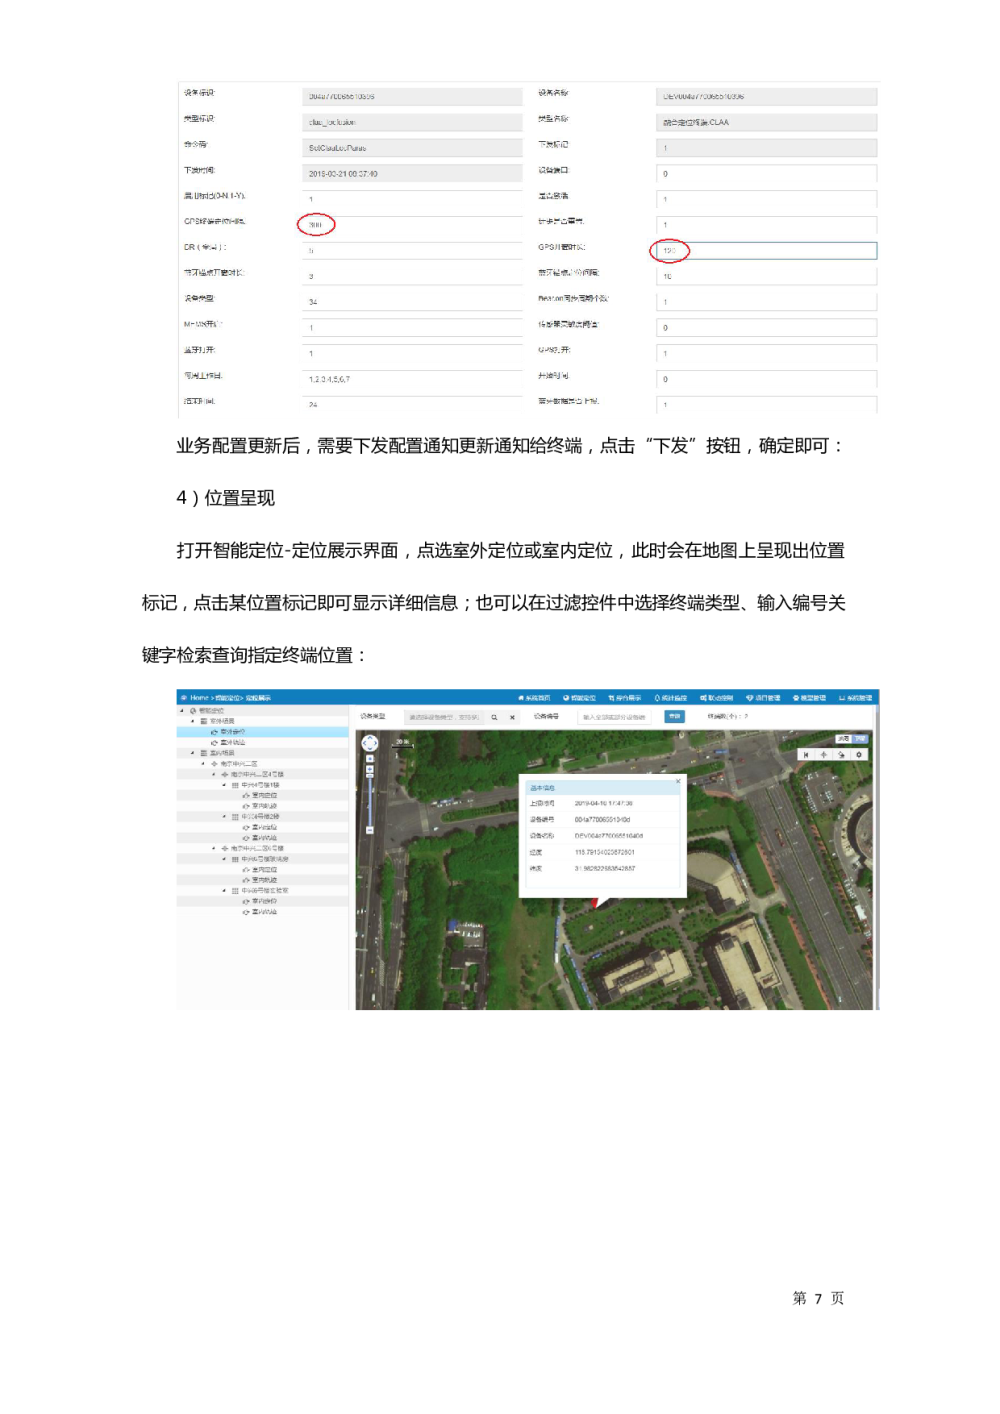Click the weekday field 1,2,3,4,5,6,7
Image resolution: width=1000 pixels, height=1414 pixels.
pos(412,379)
